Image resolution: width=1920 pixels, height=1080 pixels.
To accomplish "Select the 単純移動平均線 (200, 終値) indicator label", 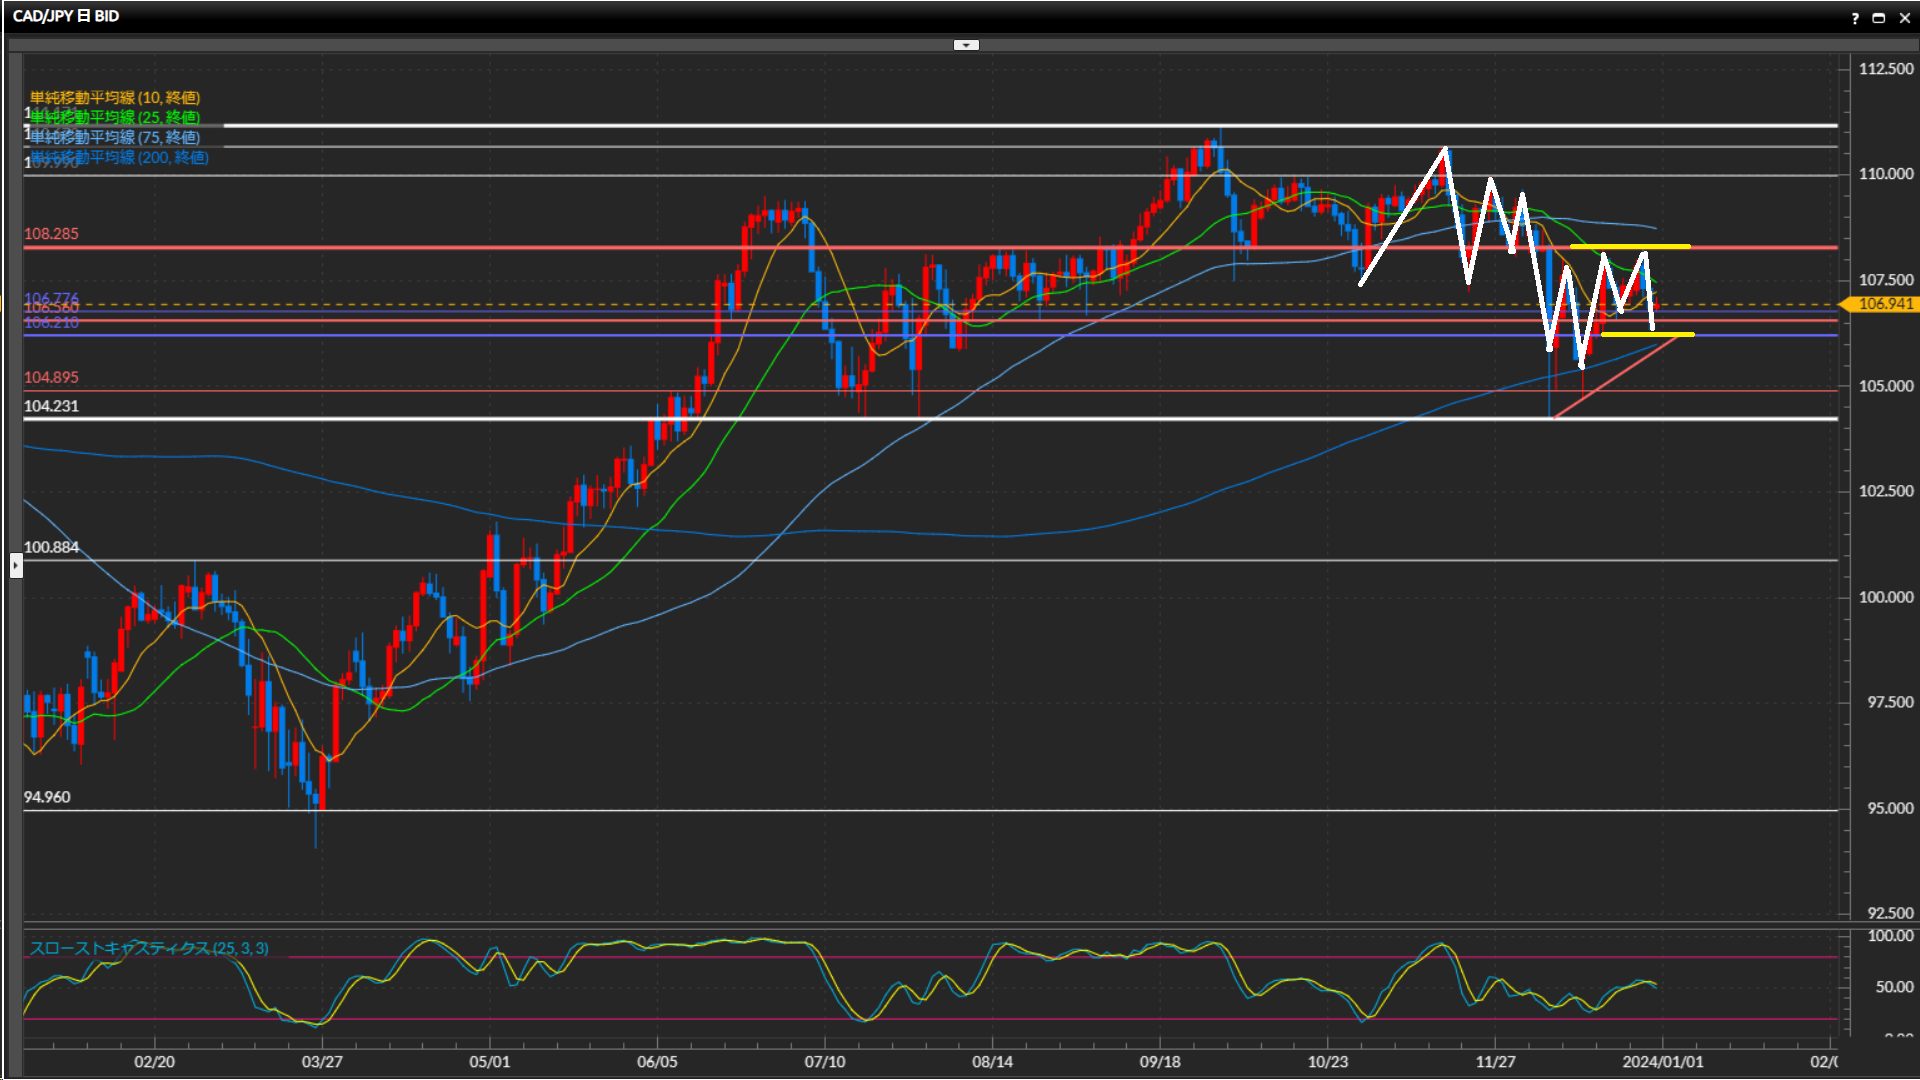I will click(x=119, y=157).
